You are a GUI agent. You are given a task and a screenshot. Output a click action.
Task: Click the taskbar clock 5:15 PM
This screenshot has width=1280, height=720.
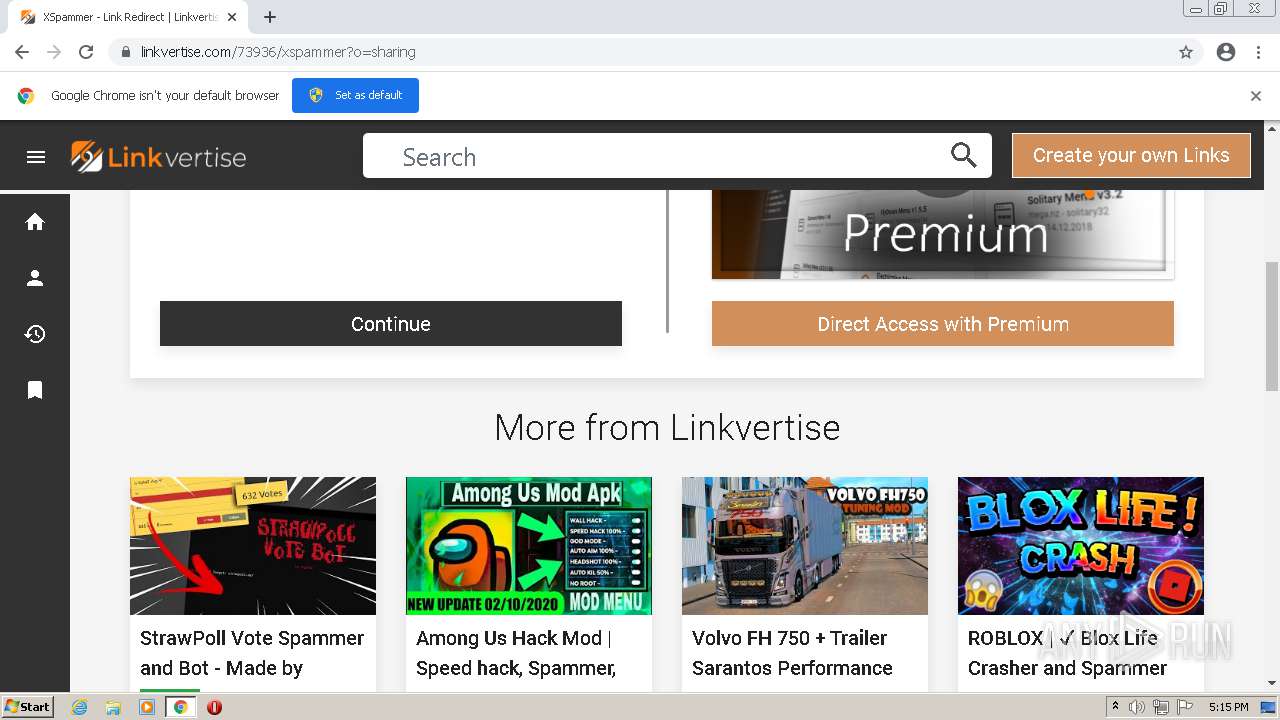(x=1228, y=707)
